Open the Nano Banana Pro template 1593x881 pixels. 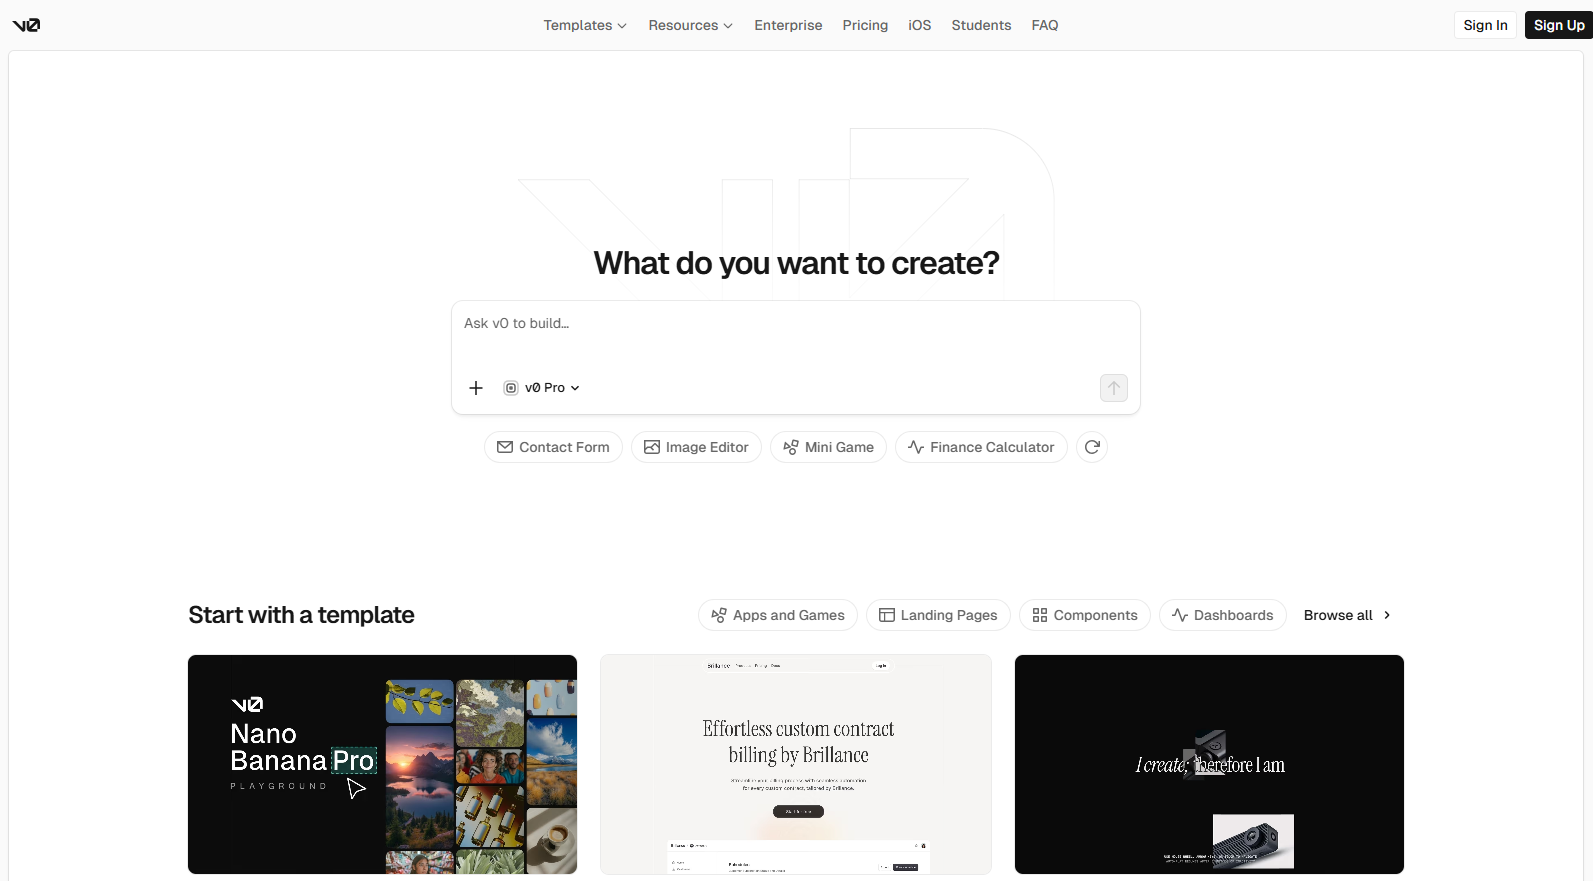[382, 764]
